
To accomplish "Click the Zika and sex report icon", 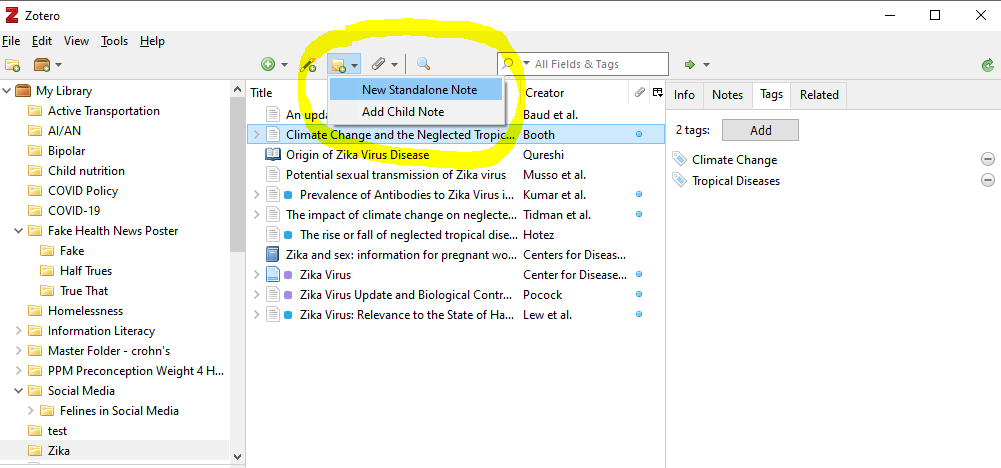I will [273, 255].
